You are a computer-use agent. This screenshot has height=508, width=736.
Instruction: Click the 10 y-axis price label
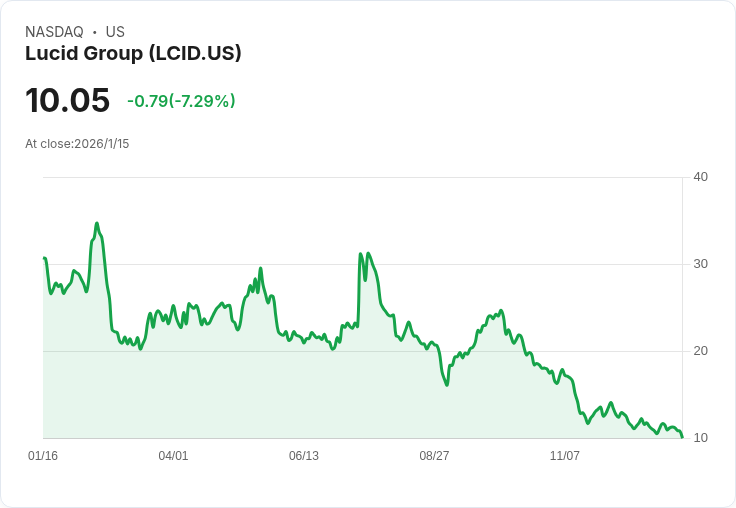(x=700, y=438)
